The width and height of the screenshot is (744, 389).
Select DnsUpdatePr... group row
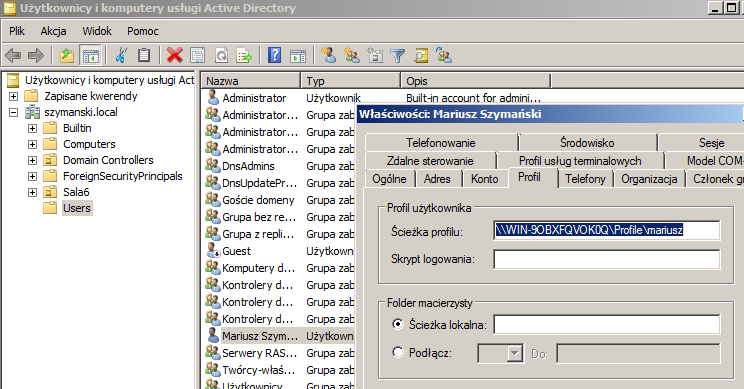pos(260,183)
